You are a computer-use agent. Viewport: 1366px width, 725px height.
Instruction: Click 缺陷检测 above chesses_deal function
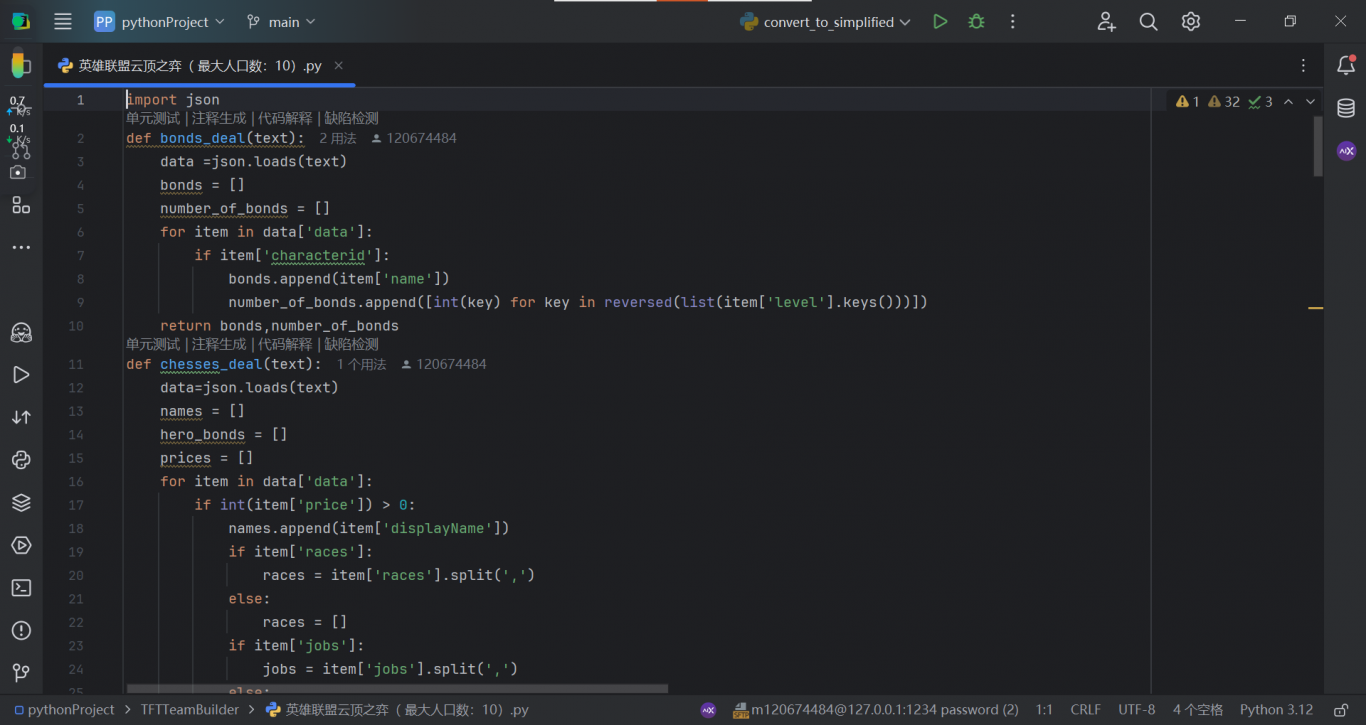click(352, 344)
